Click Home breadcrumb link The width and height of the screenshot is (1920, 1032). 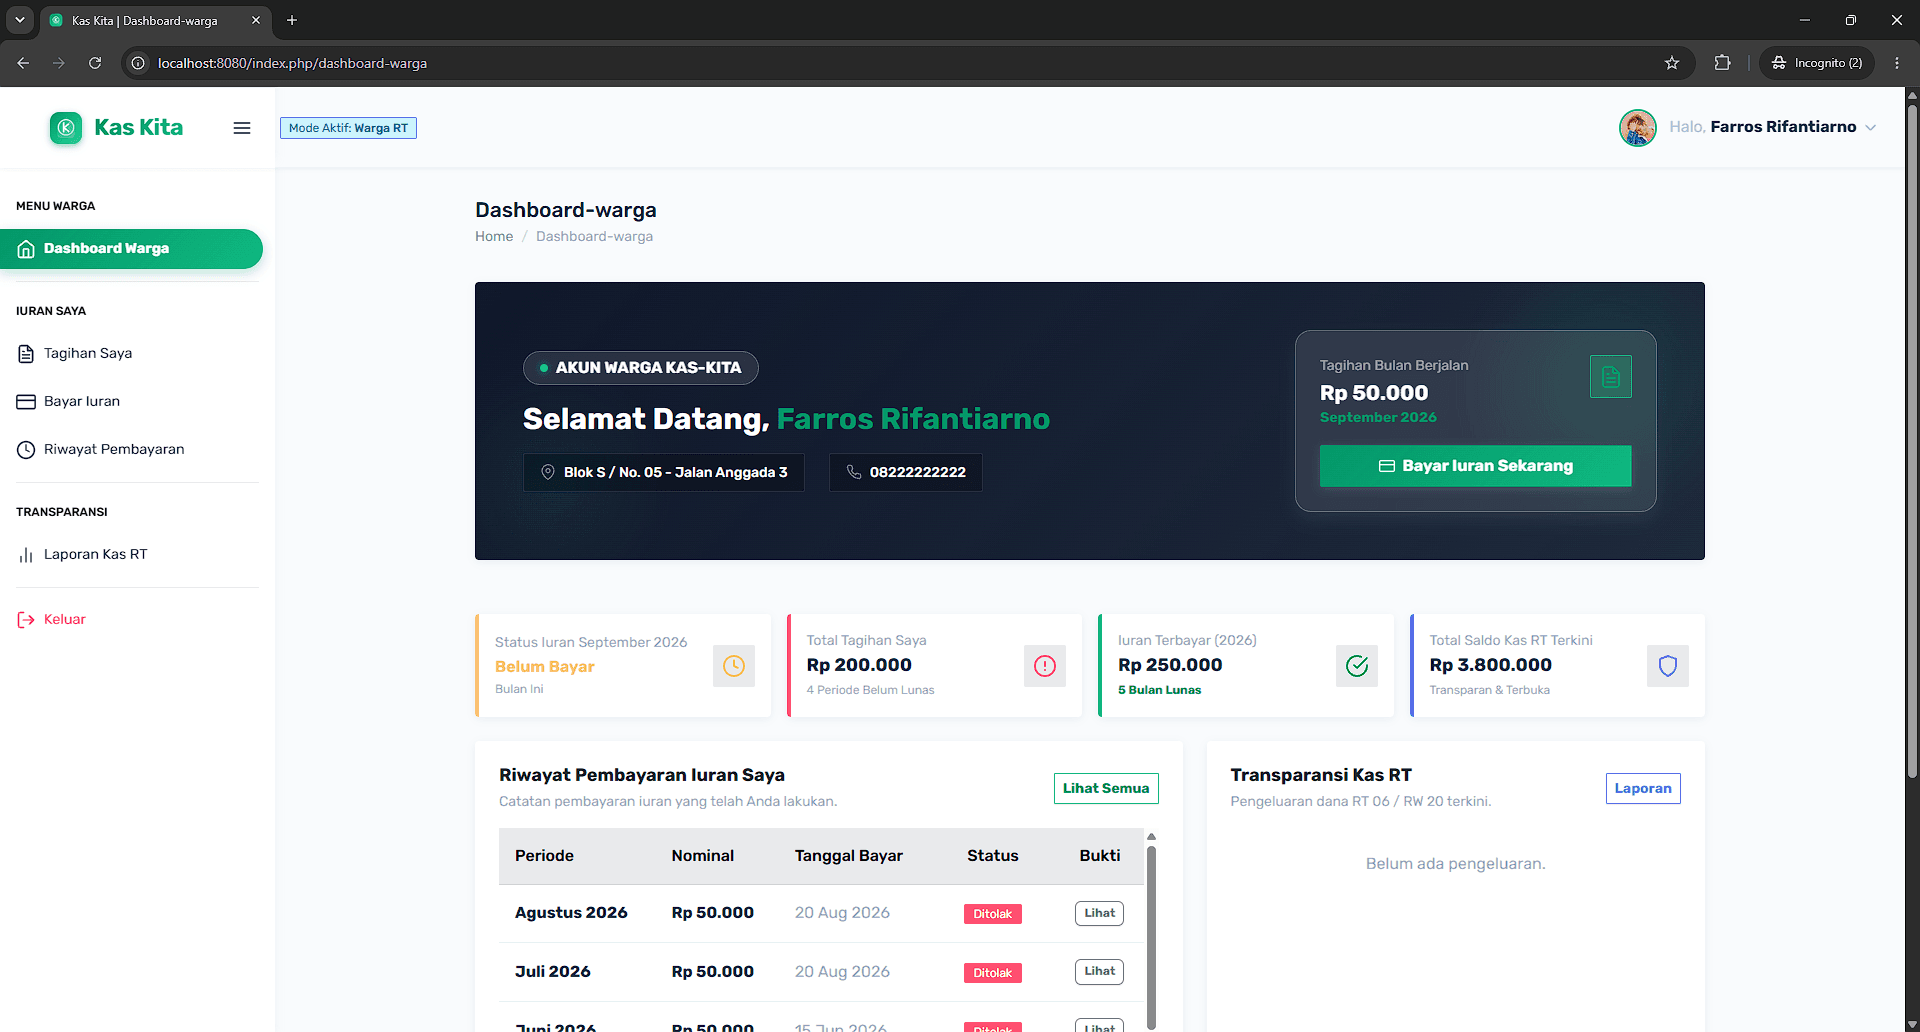tap(494, 236)
